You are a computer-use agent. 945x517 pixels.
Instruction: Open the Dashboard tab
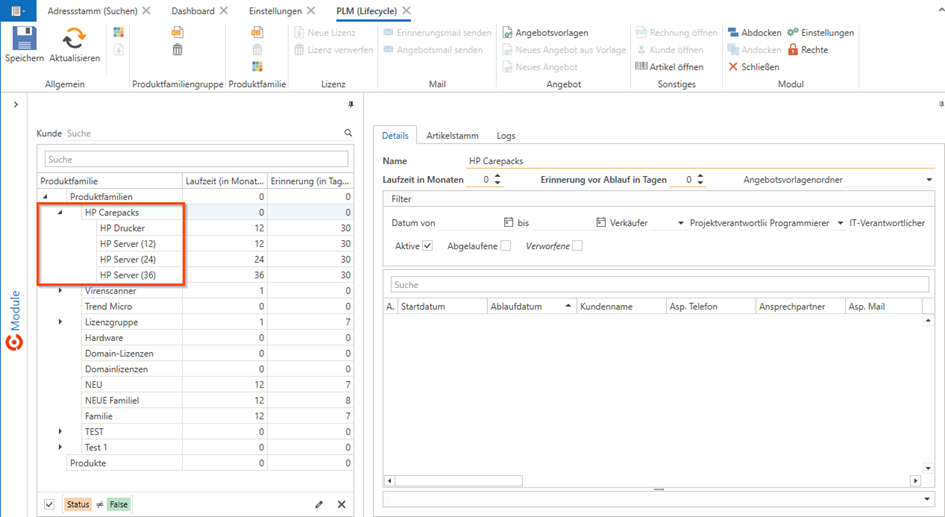coord(192,11)
